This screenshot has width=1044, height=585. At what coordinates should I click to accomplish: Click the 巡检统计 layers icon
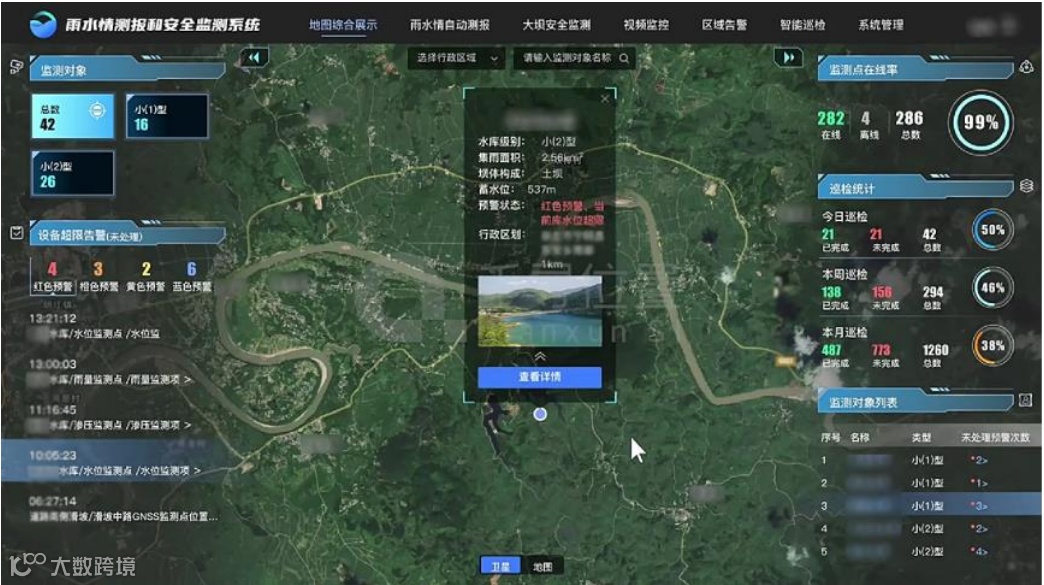[x=1026, y=186]
